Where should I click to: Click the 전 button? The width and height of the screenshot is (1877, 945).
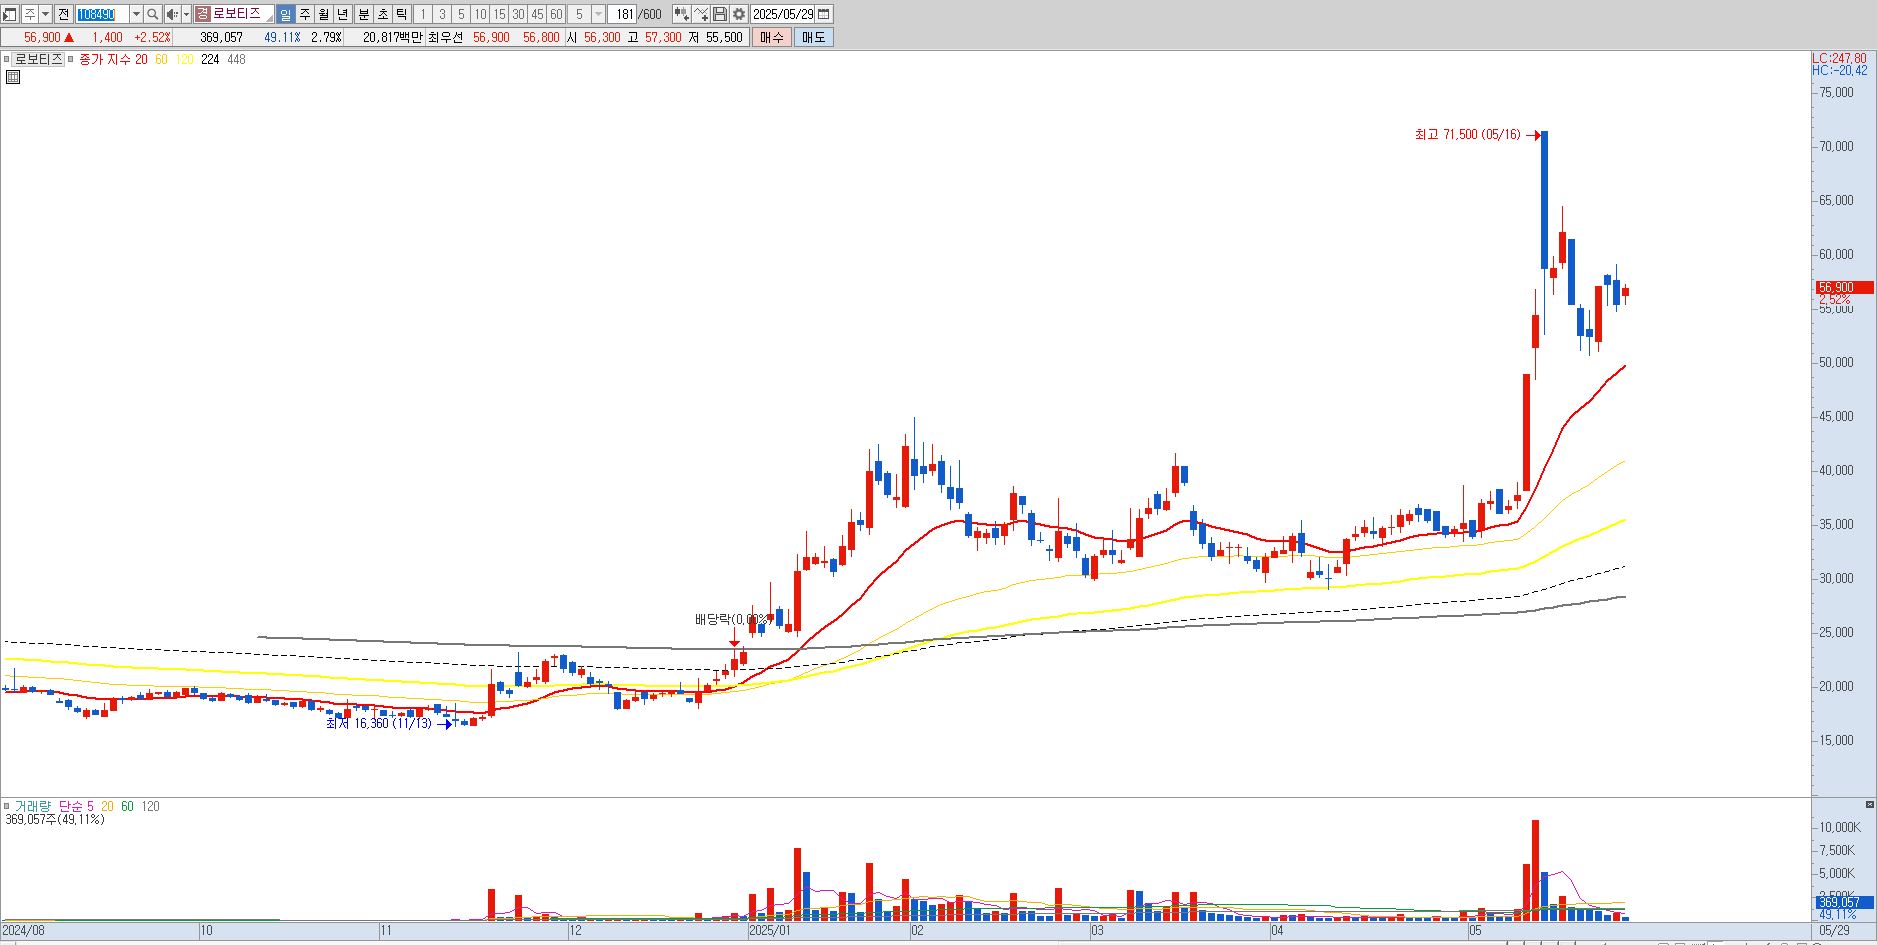point(63,14)
